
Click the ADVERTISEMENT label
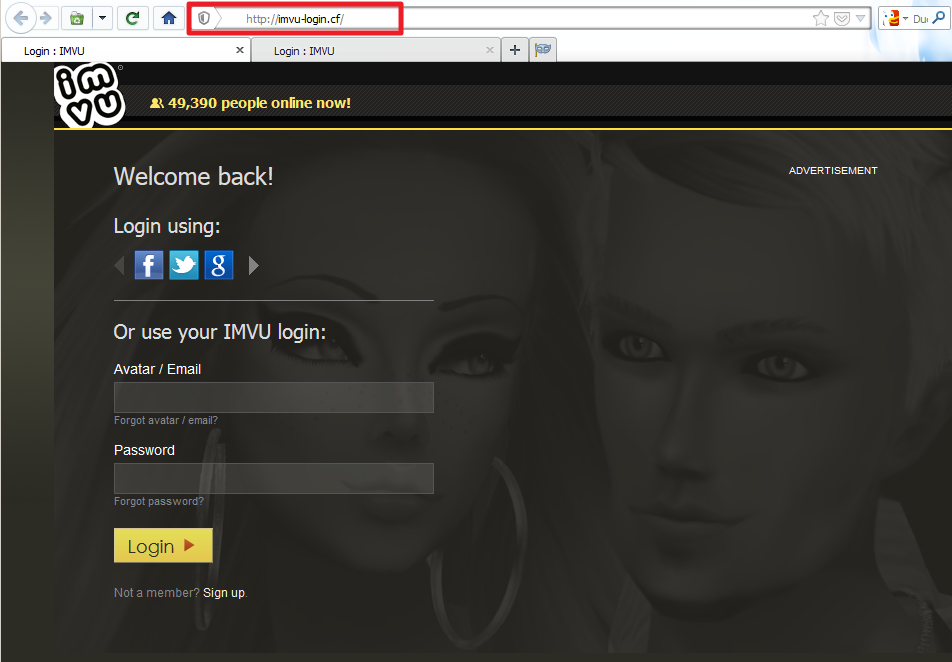tap(833, 171)
